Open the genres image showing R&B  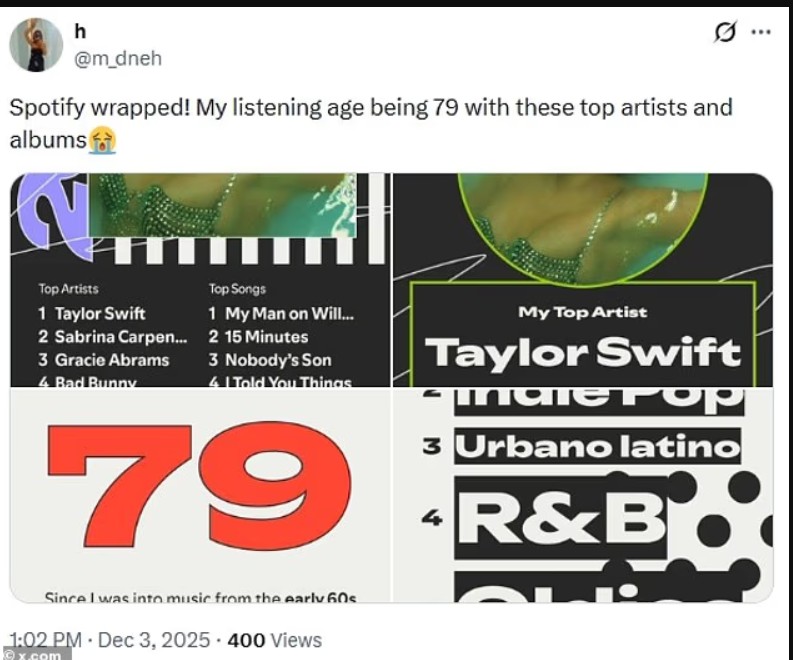pos(582,495)
